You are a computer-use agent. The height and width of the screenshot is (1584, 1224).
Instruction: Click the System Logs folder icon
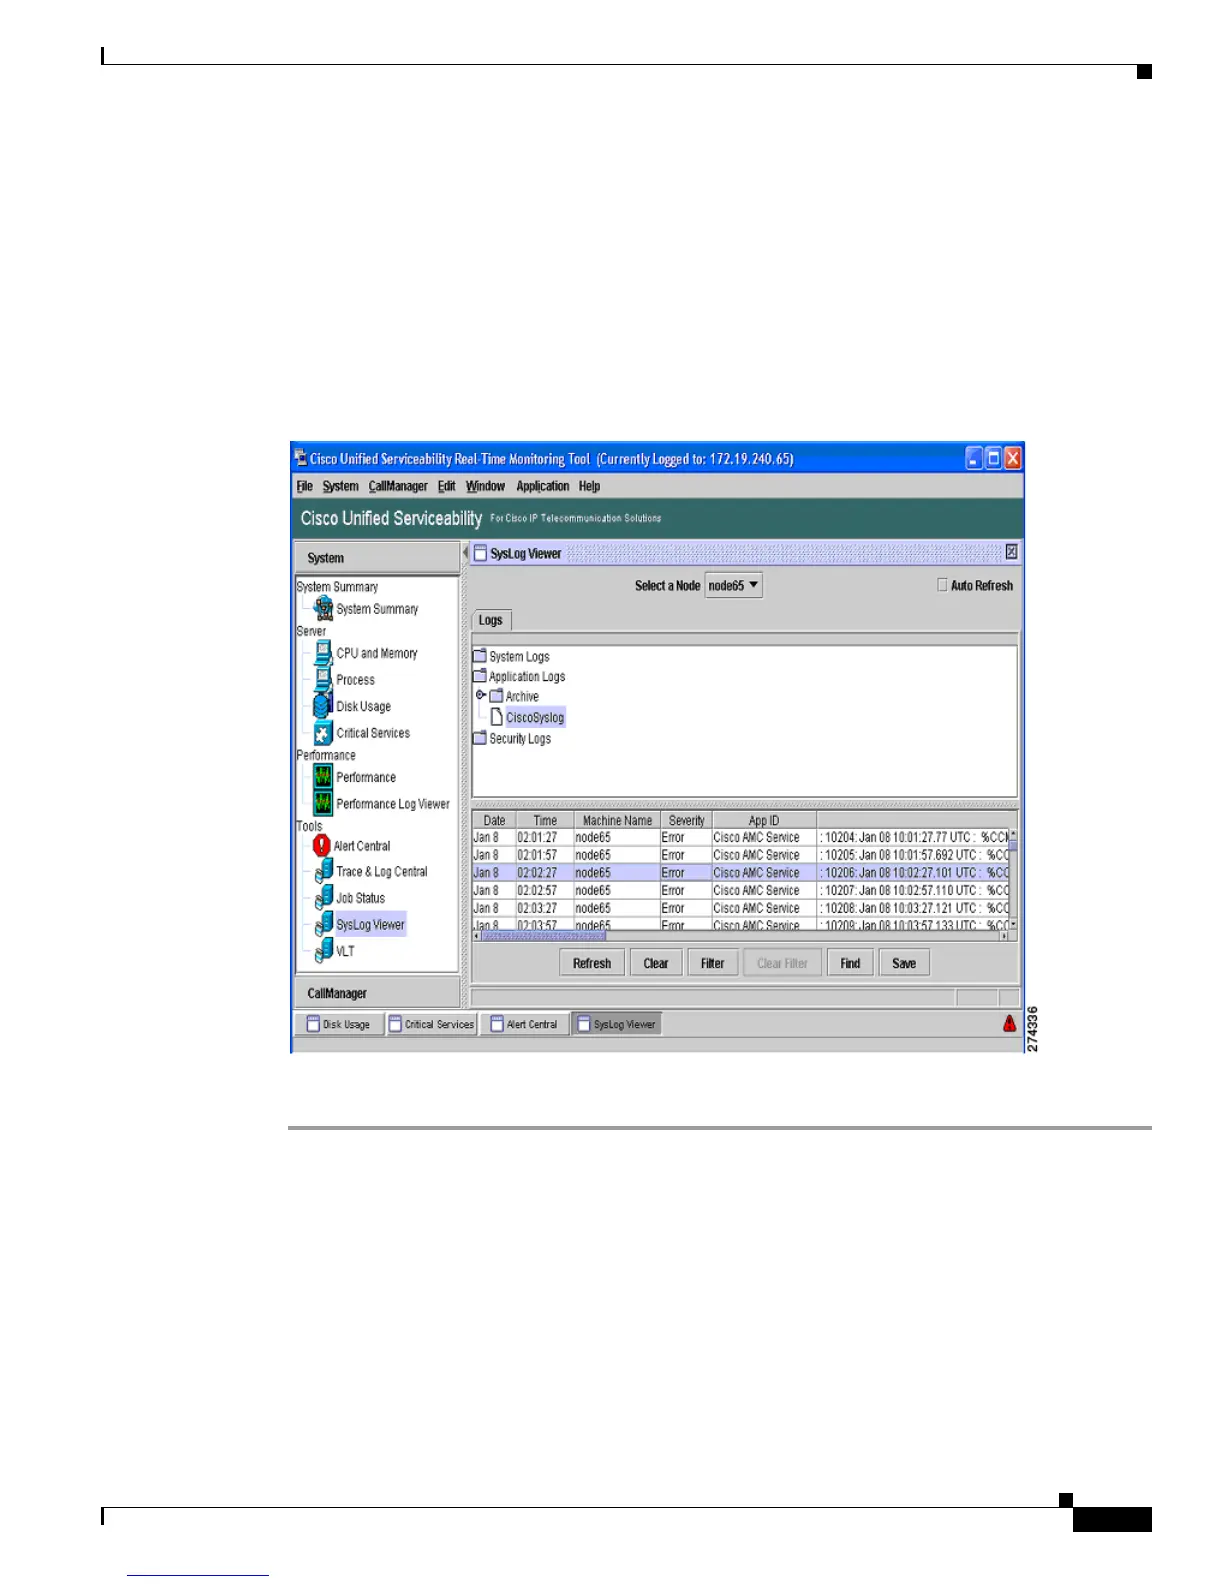(480, 656)
